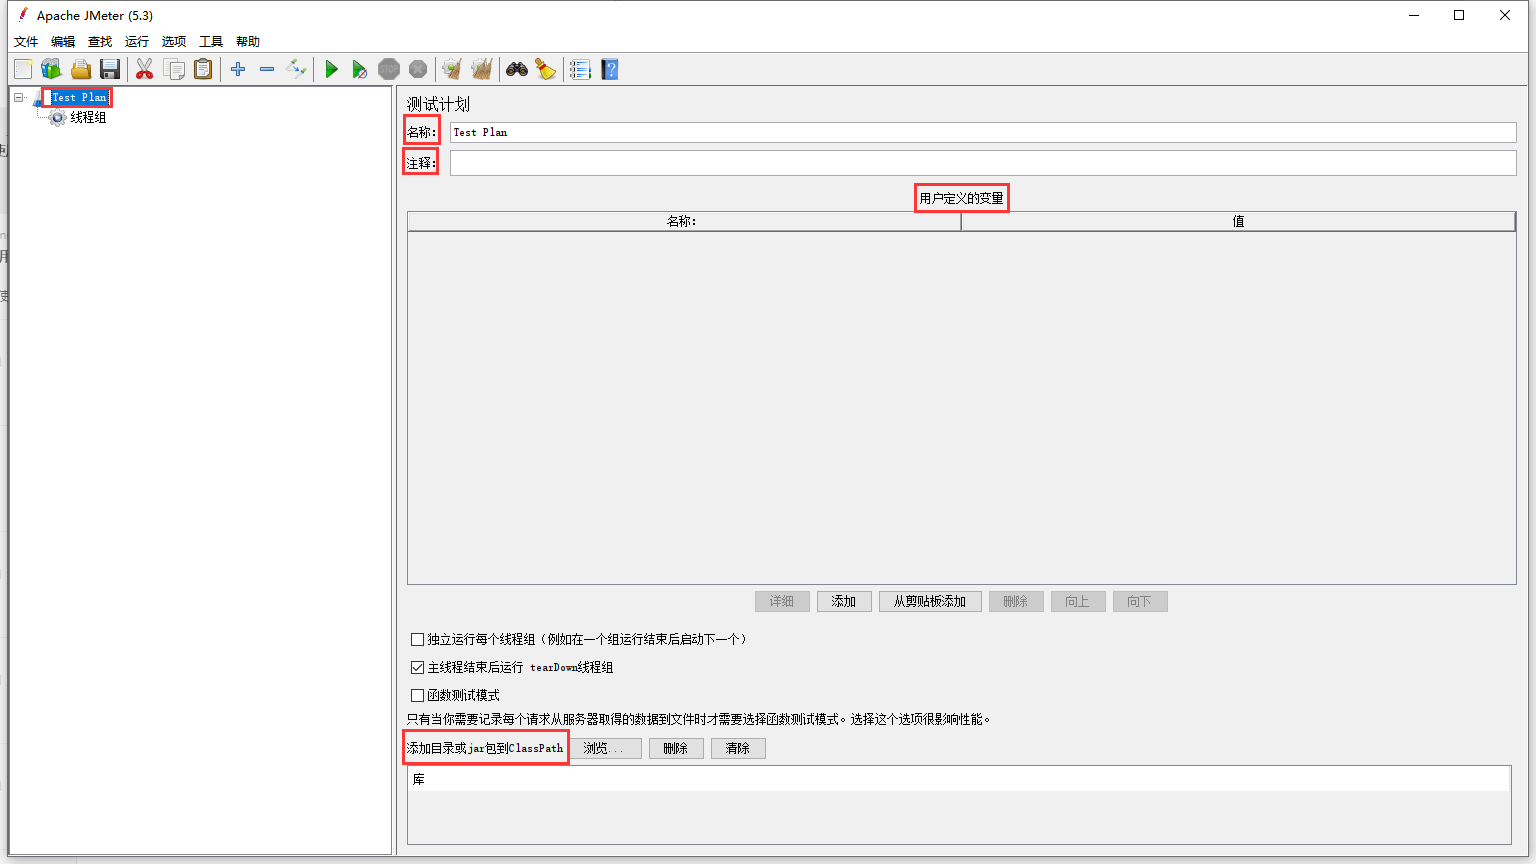Open the 运行 menu
Screen dimensions: 1536x864
[136, 41]
